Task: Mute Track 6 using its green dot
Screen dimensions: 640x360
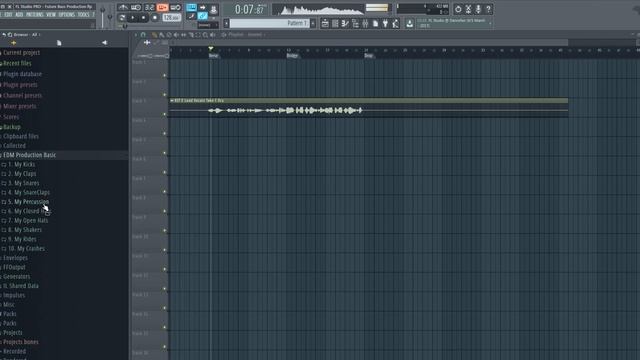Action: [165, 172]
